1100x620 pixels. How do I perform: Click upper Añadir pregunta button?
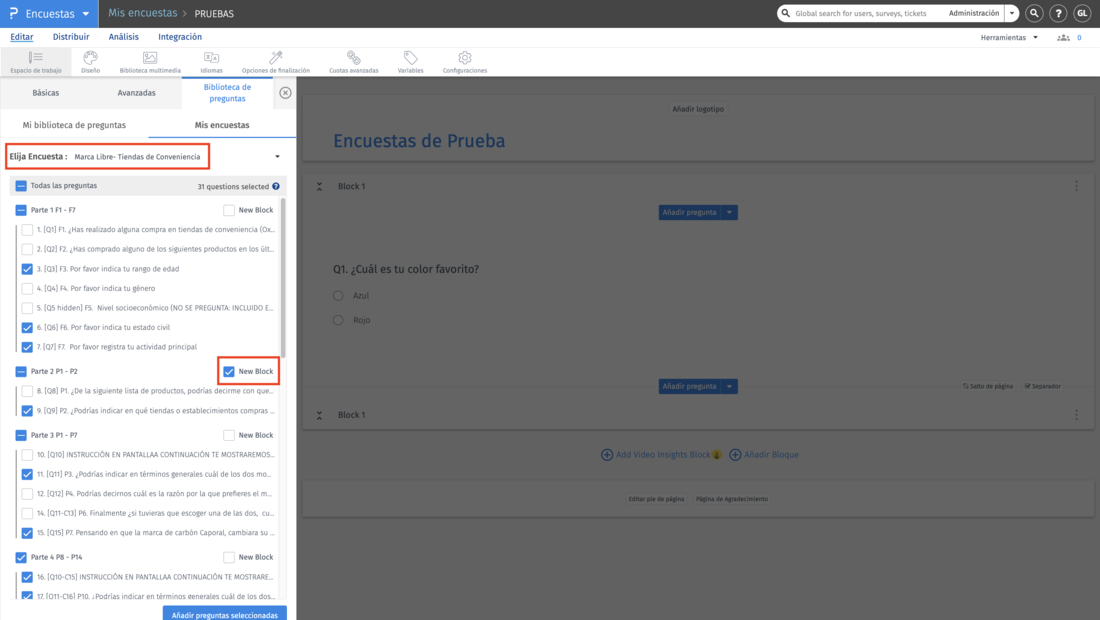click(690, 213)
